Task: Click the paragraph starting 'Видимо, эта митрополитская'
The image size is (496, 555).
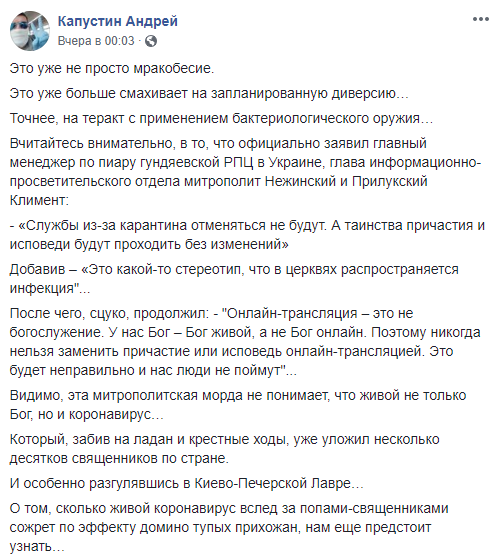Action: 238,405
